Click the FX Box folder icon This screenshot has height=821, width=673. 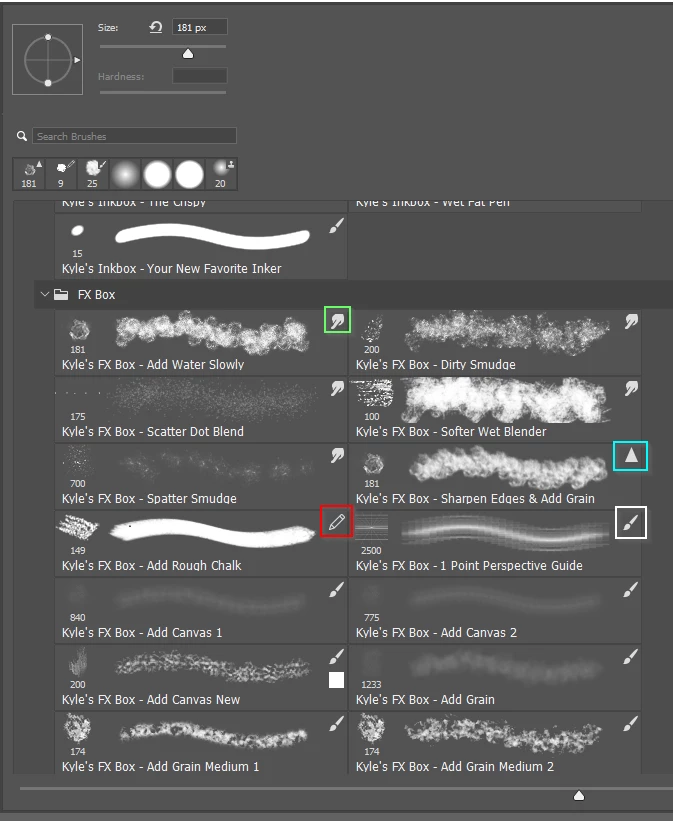coord(61,294)
